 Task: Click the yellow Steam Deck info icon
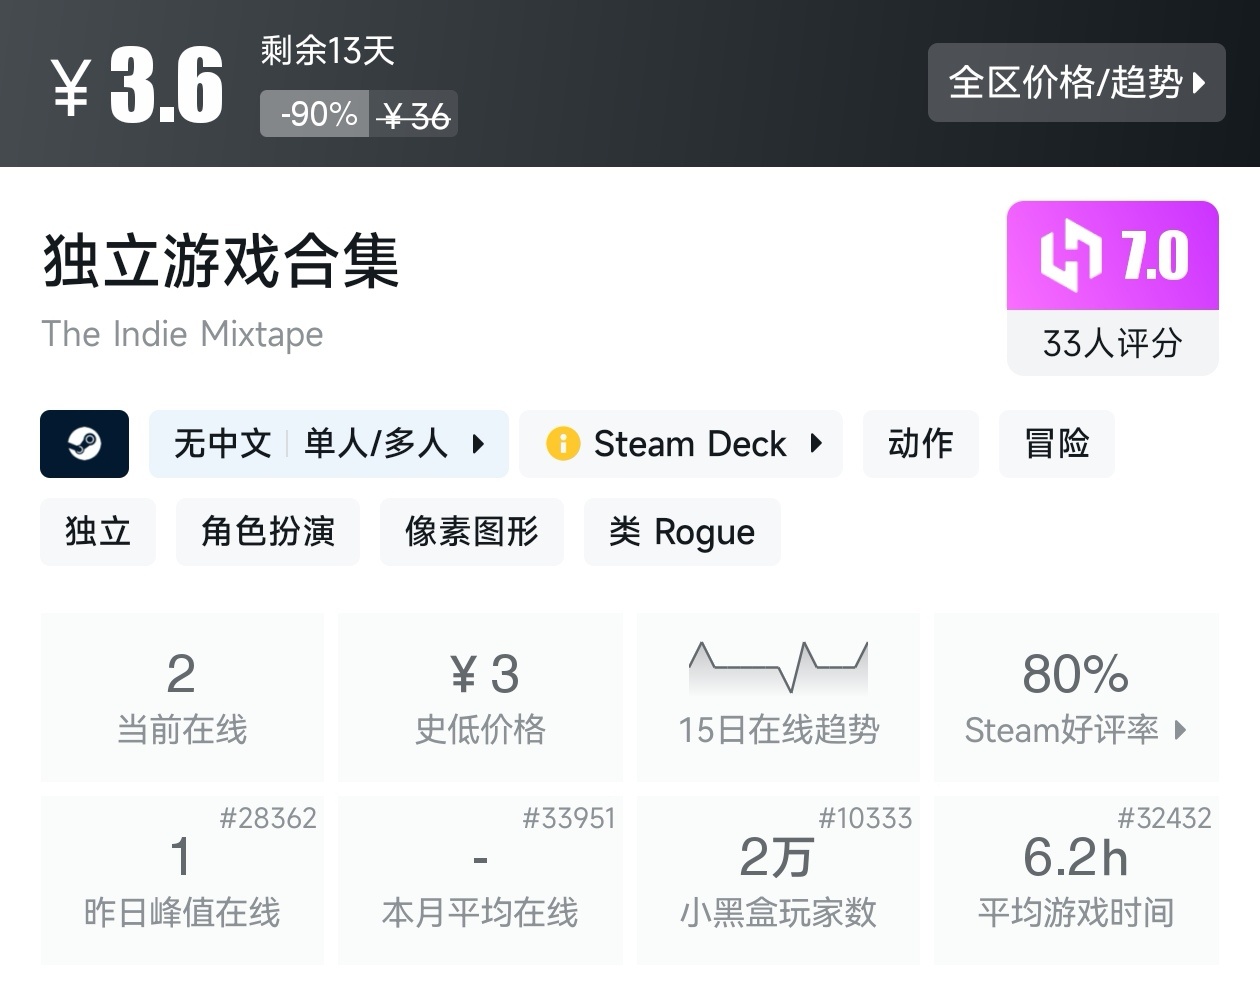pos(563,443)
